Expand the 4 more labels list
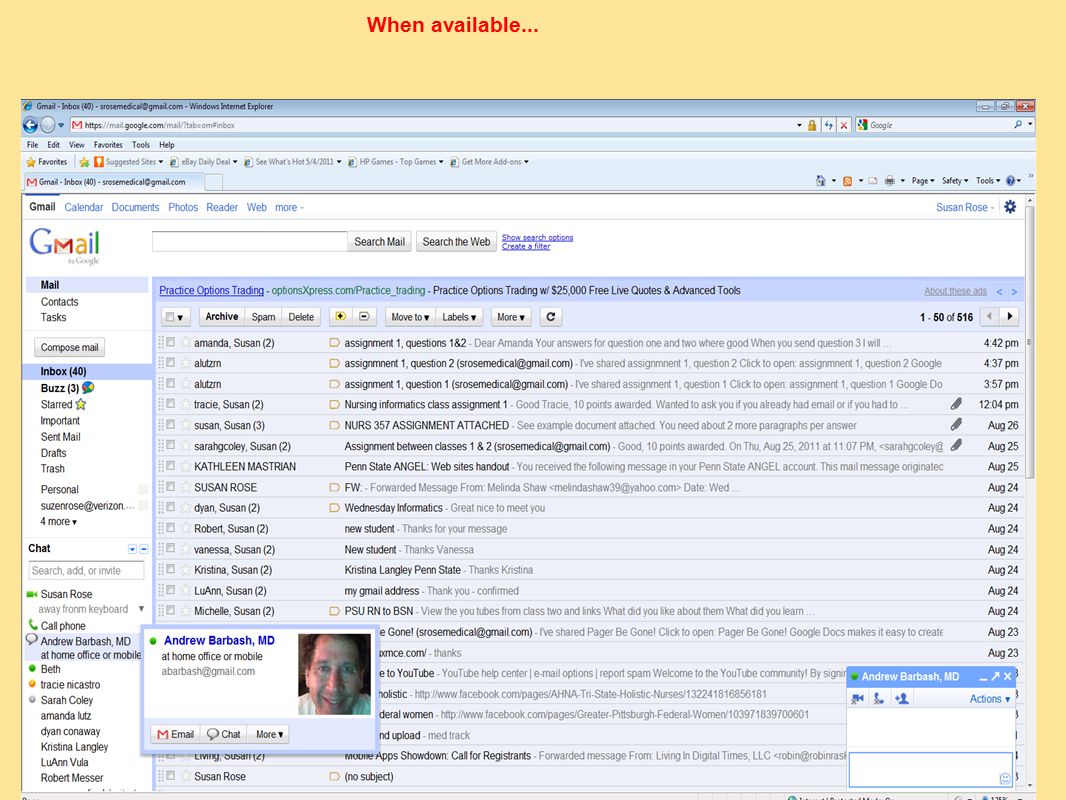The image size is (1066, 800). click(x=58, y=521)
